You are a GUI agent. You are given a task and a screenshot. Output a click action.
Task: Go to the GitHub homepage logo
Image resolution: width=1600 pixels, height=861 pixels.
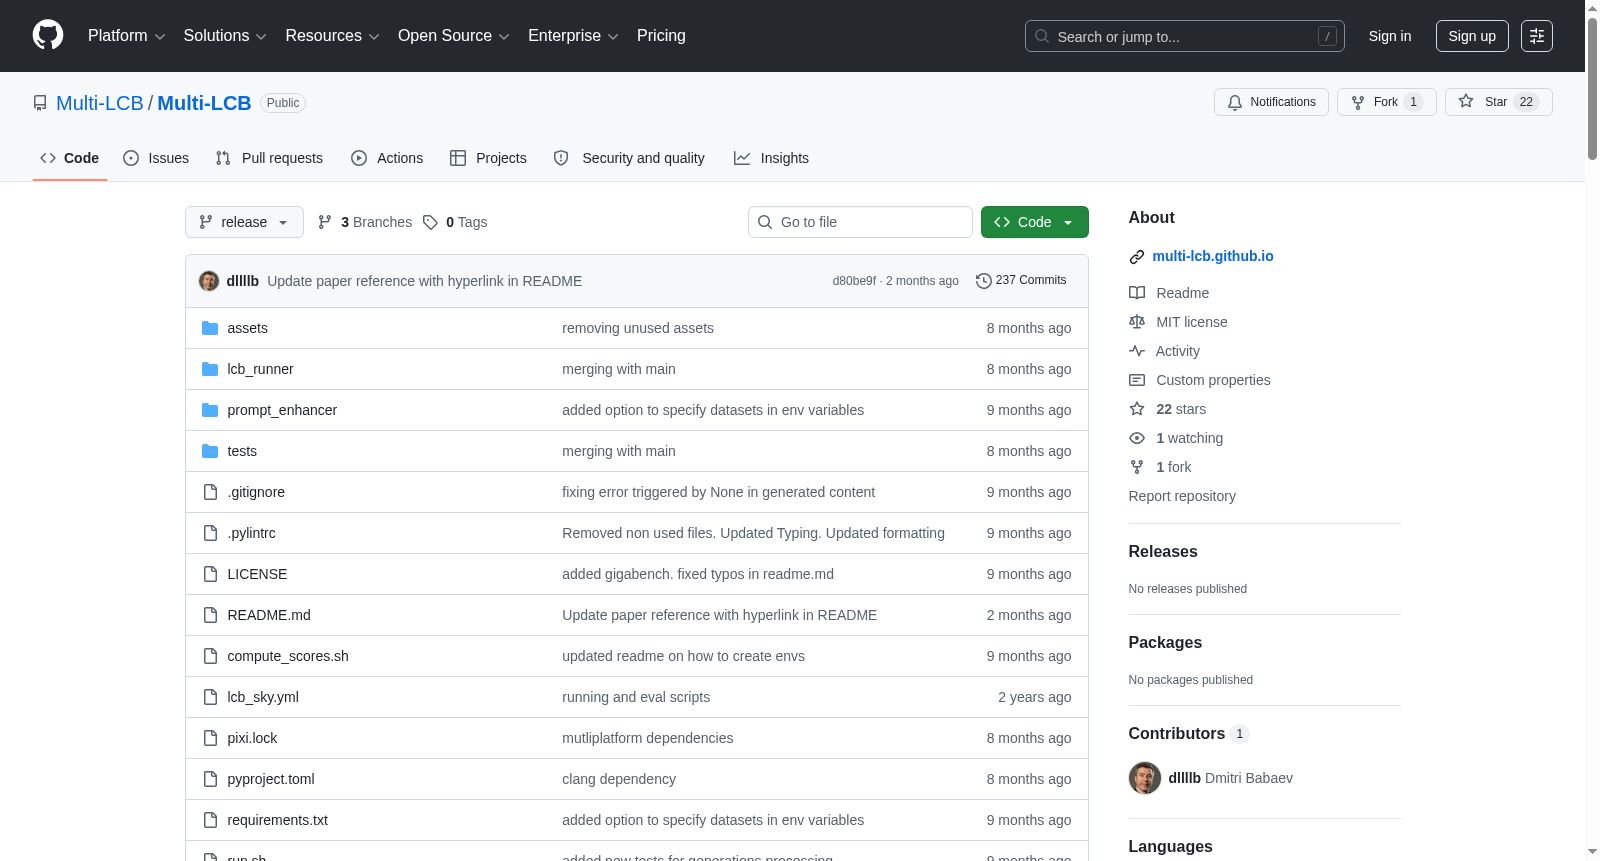tap(48, 36)
